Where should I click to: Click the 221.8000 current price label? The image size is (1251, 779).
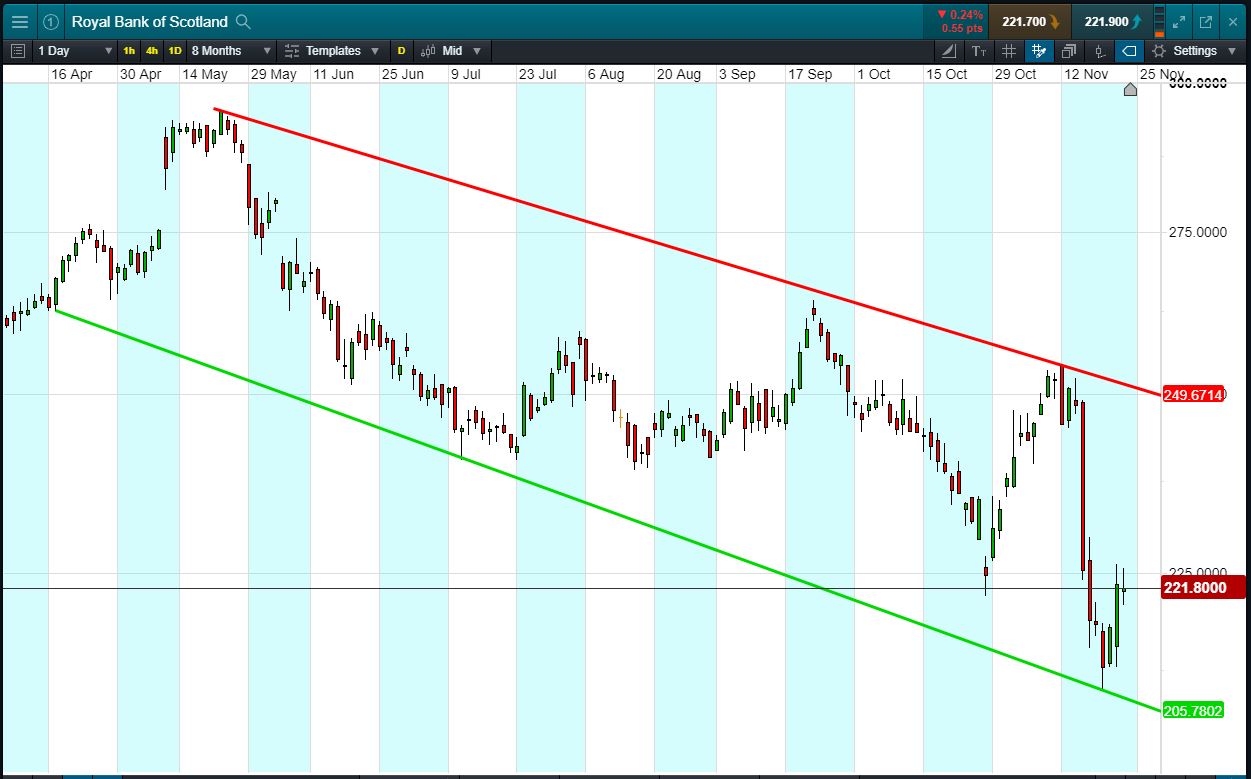(1204, 588)
